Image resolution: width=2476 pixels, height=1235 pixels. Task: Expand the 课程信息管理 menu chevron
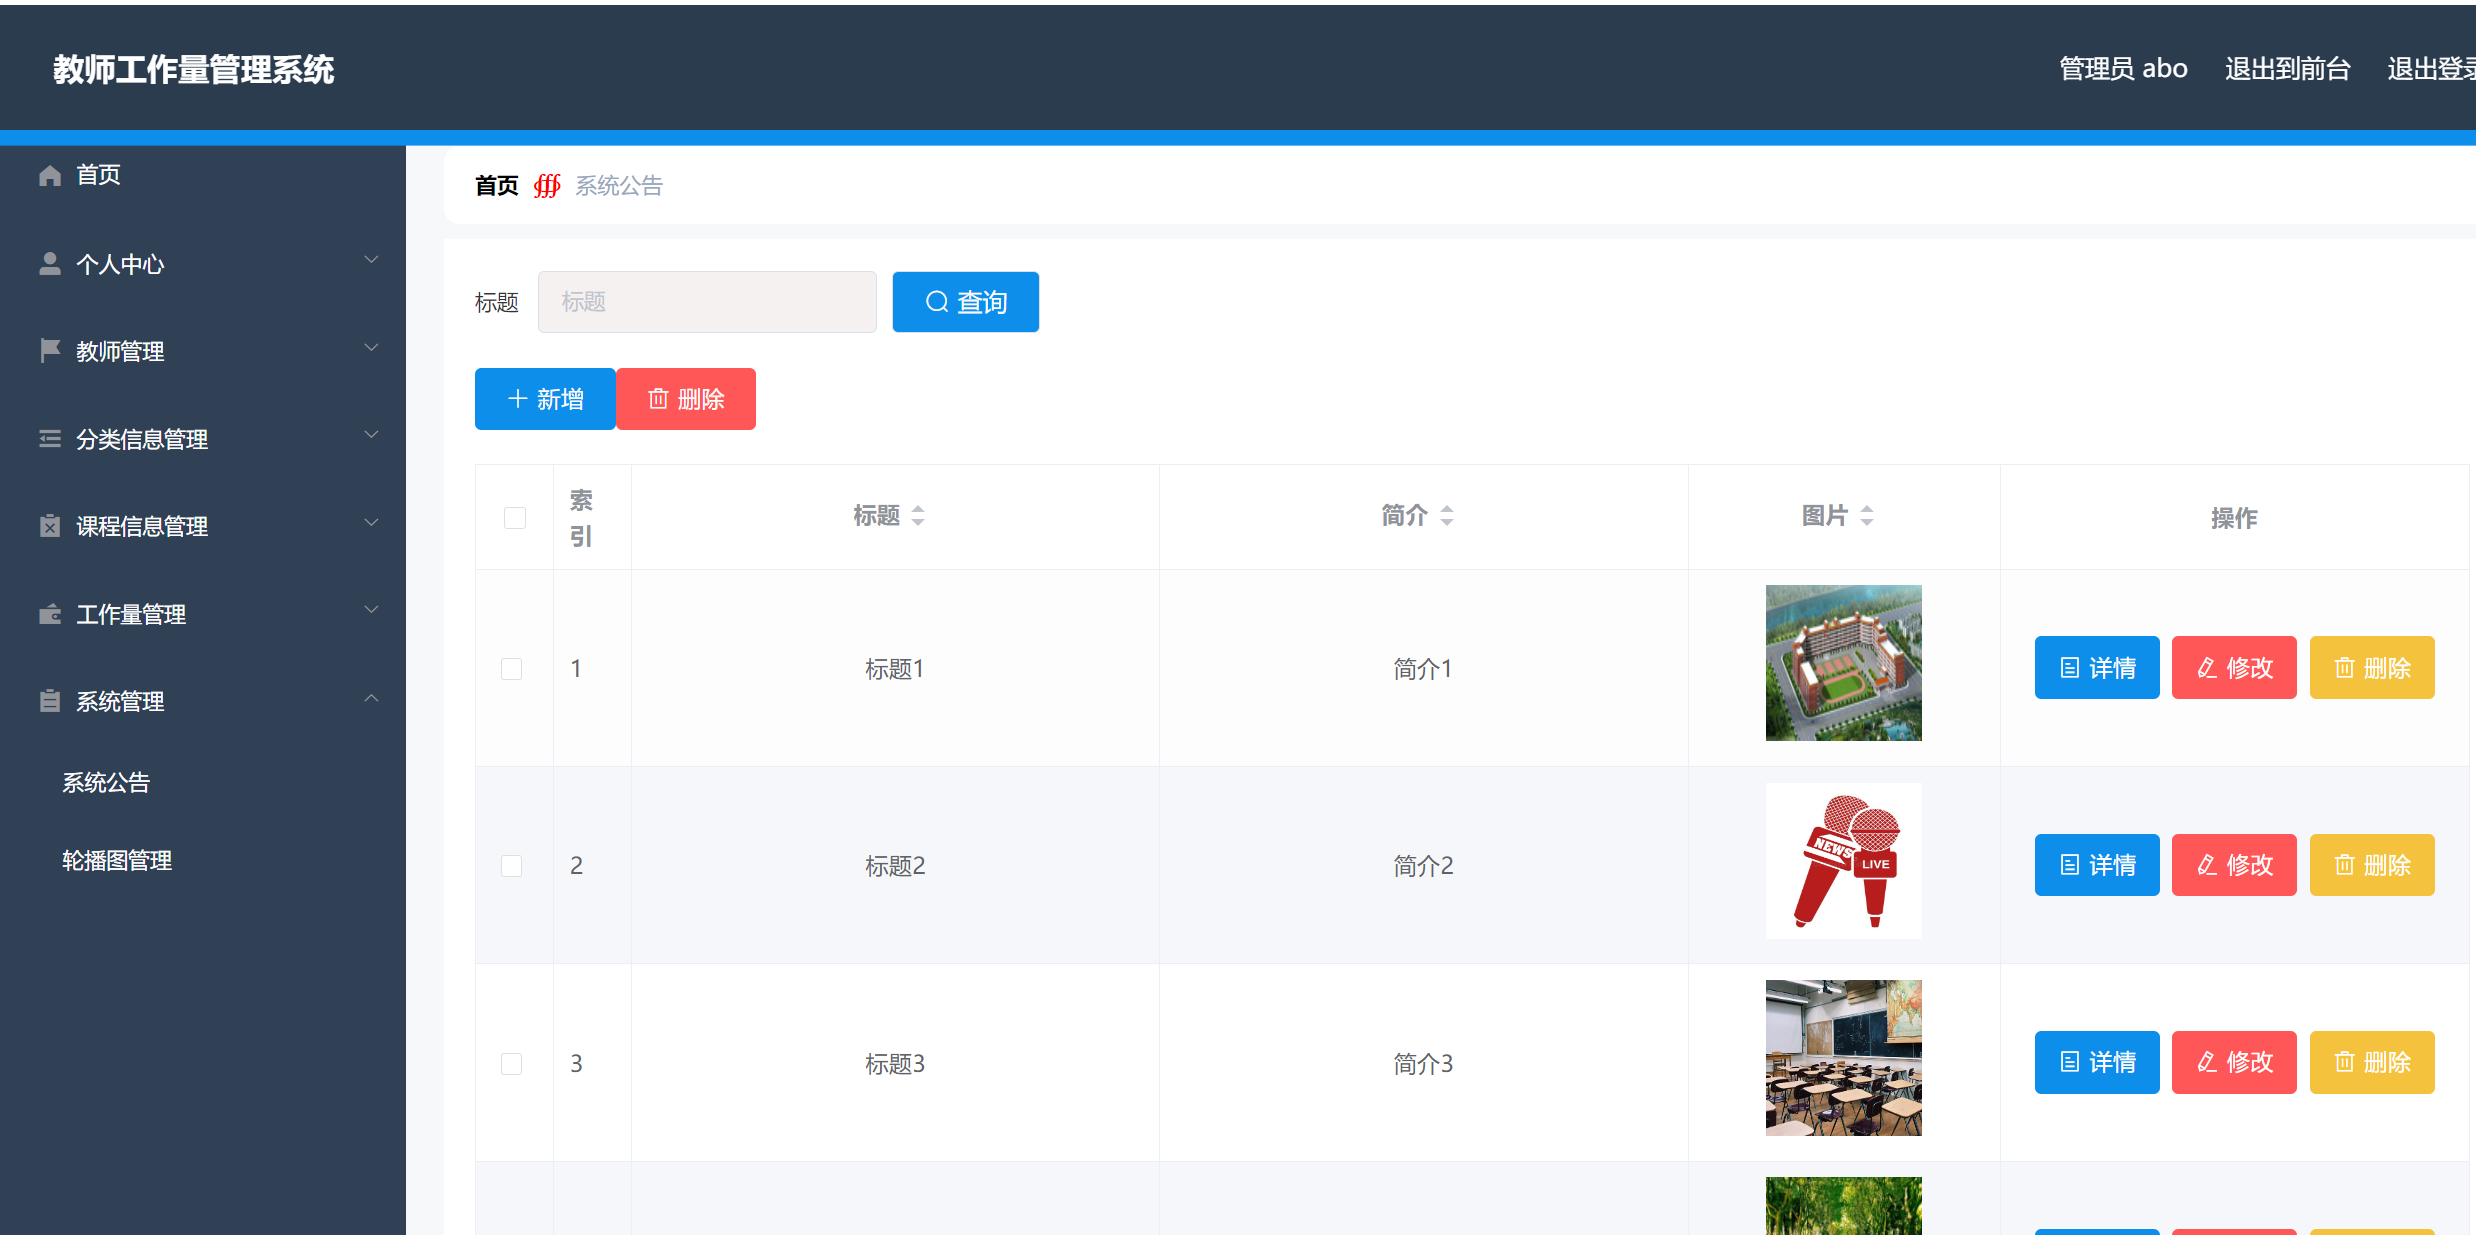pos(371,523)
